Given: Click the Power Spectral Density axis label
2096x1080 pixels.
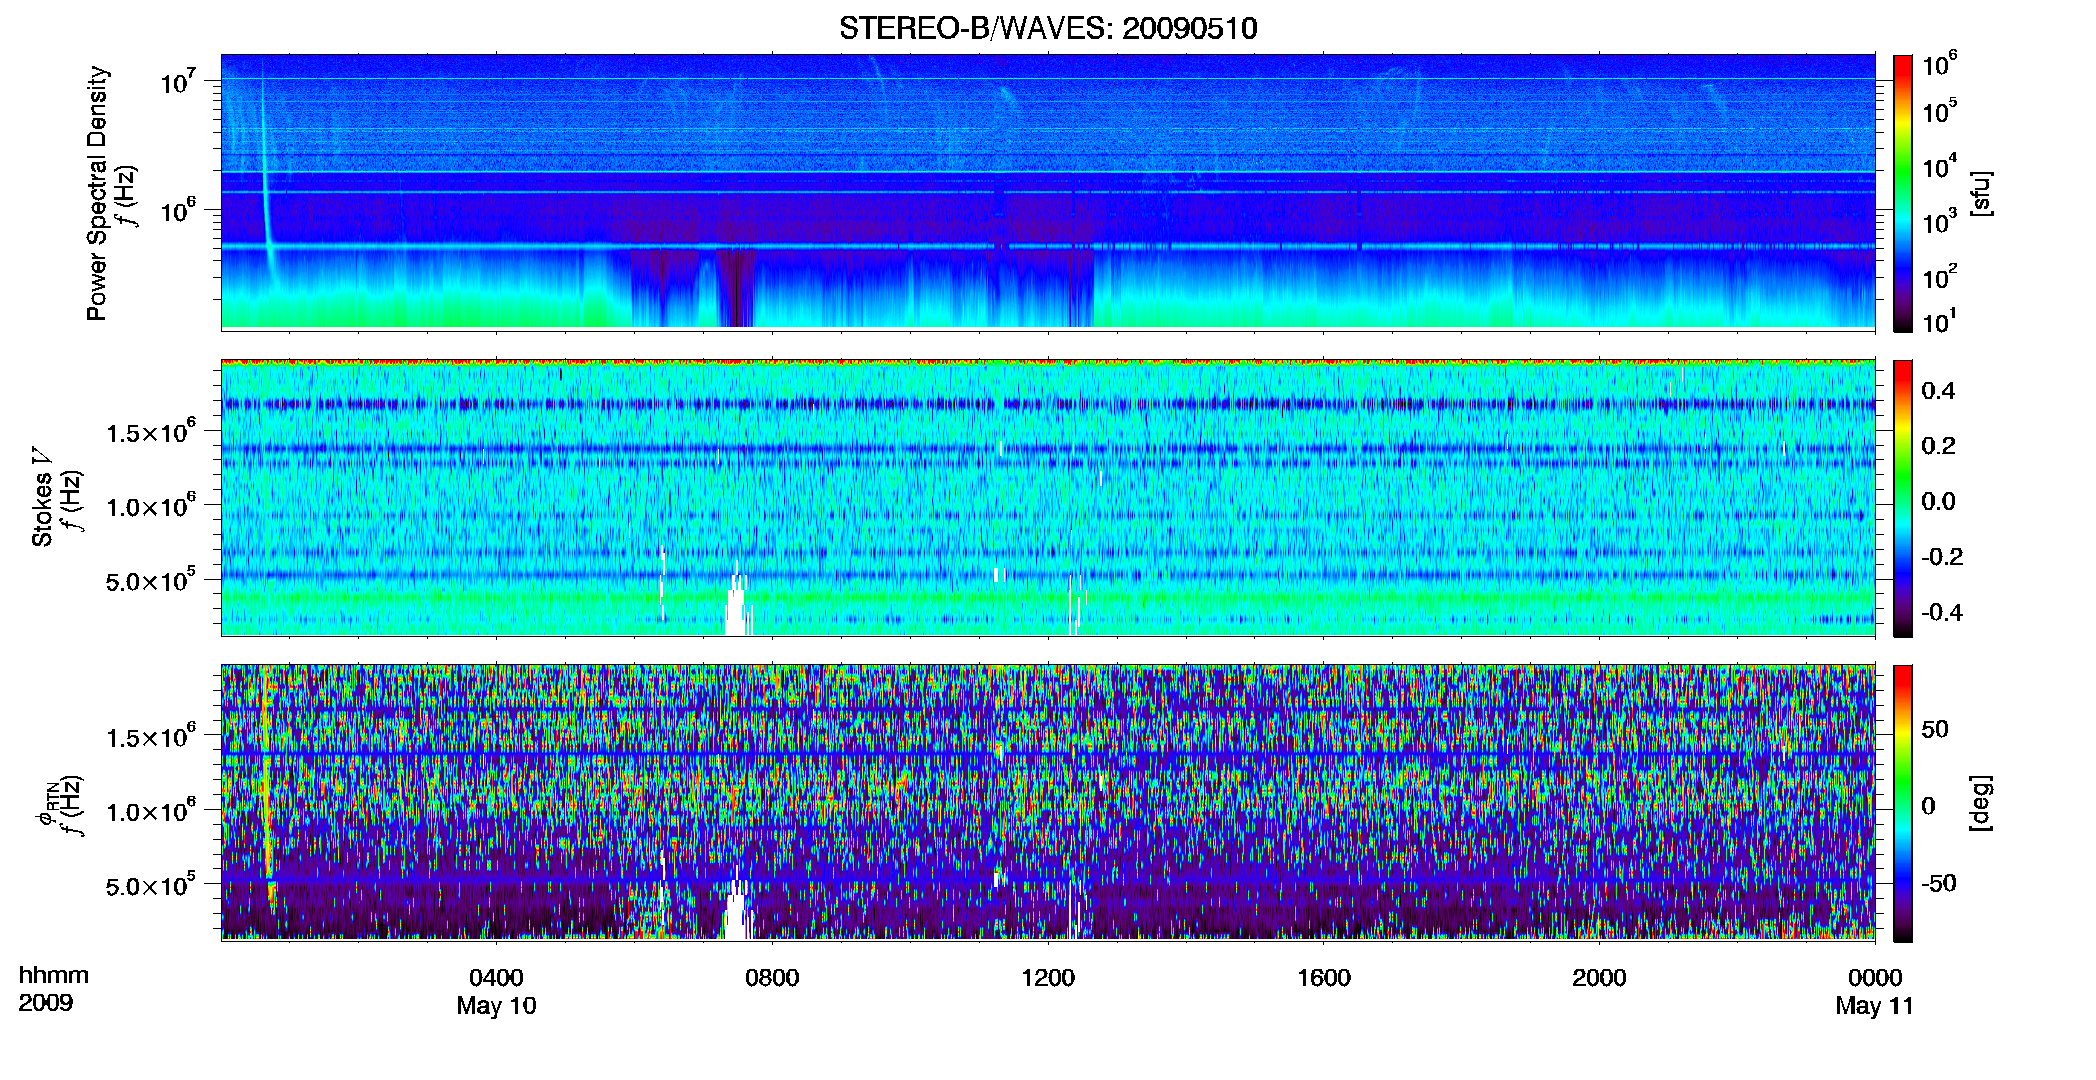Looking at the screenshot, I should click(x=97, y=193).
